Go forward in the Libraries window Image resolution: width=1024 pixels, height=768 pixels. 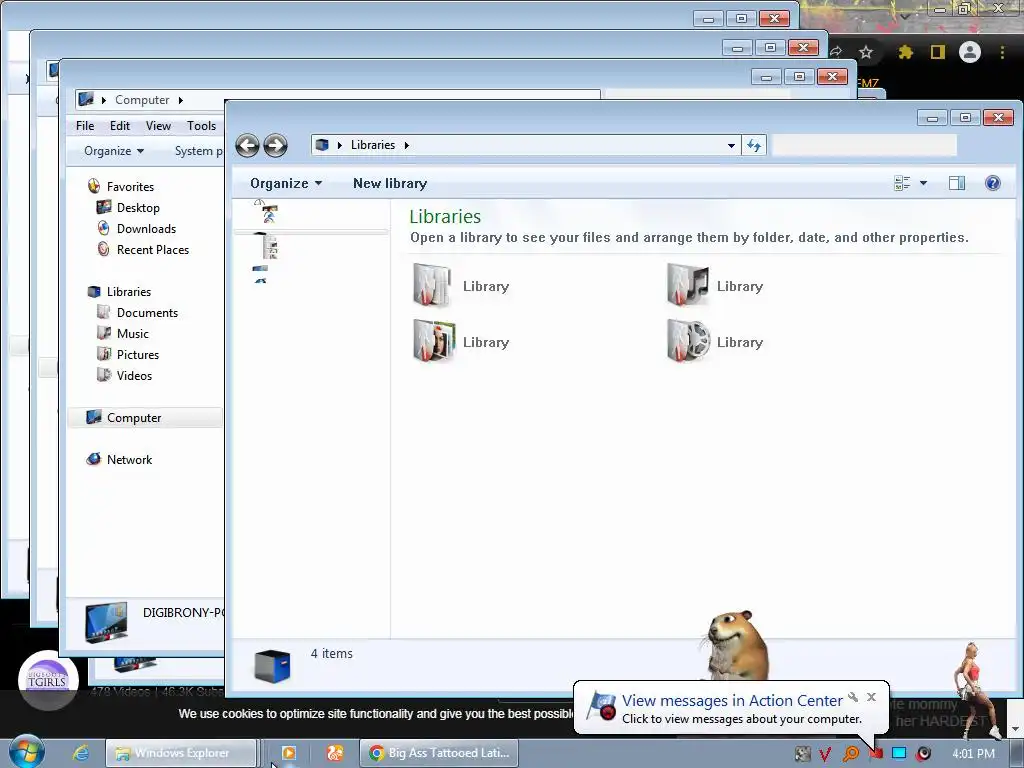[x=275, y=145]
